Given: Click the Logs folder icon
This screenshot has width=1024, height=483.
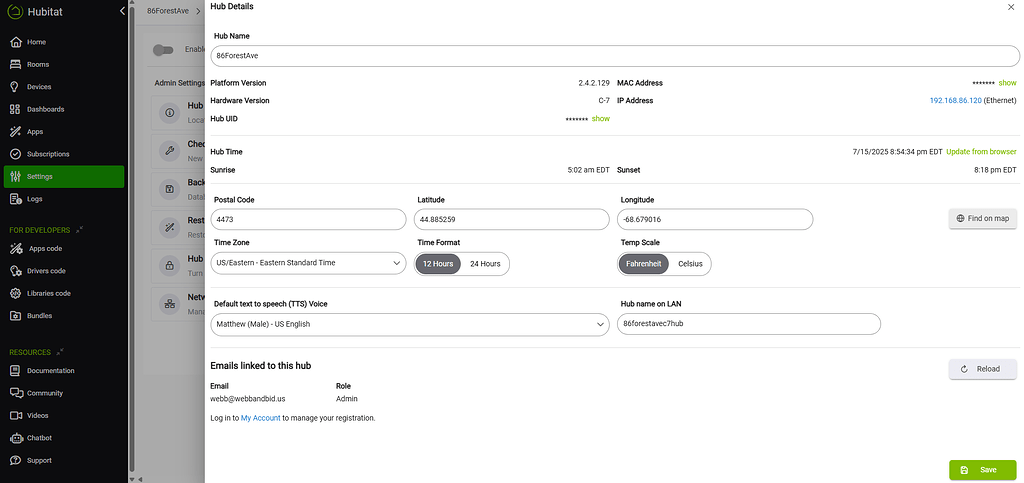Looking at the screenshot, I should [15, 199].
